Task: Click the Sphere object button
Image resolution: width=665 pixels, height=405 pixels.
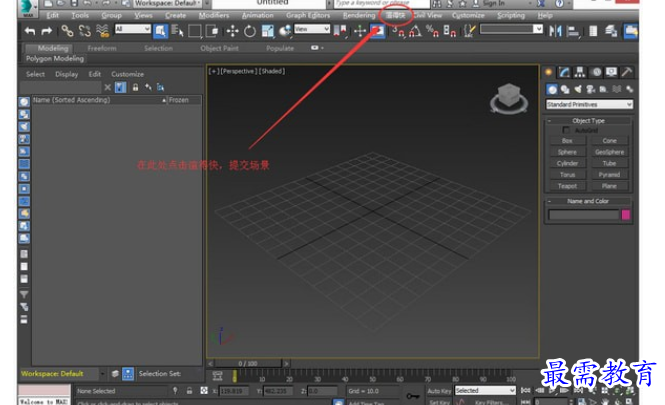Action: pos(568,152)
